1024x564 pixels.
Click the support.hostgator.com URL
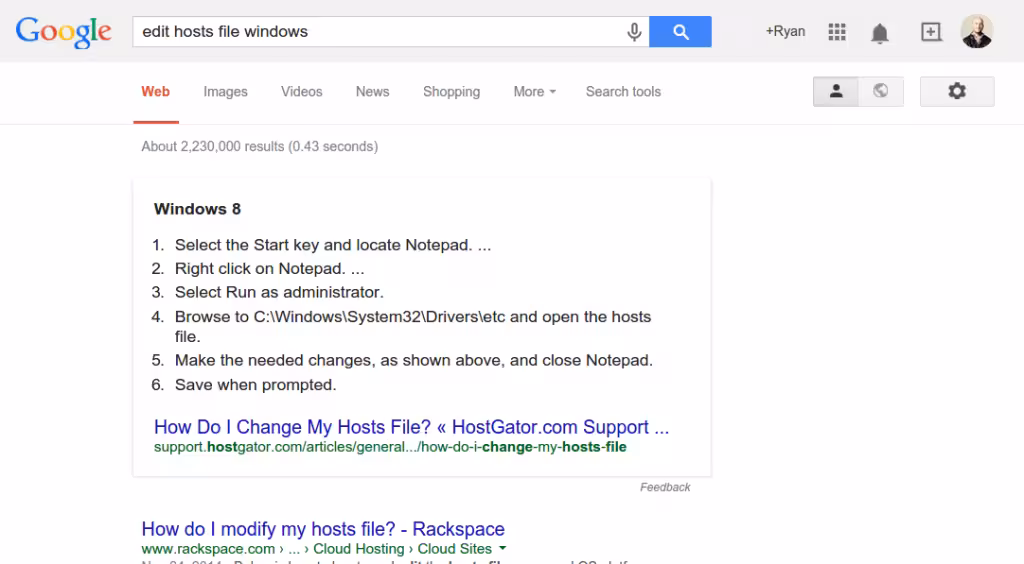(x=390, y=447)
